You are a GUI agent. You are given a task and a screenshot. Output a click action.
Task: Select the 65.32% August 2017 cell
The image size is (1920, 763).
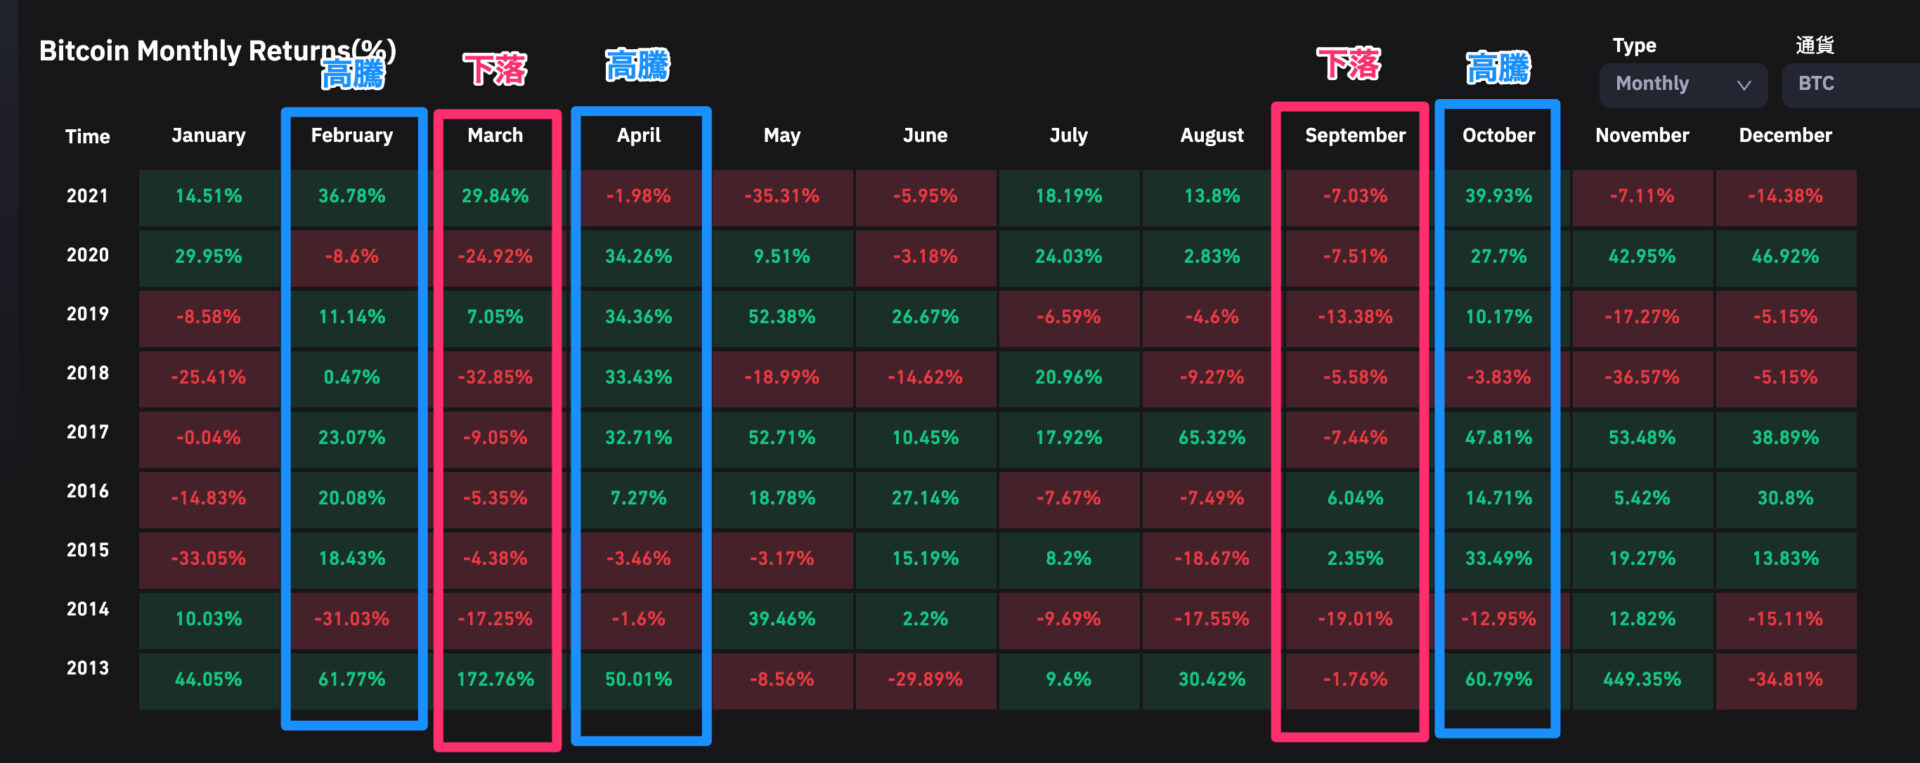1212,438
